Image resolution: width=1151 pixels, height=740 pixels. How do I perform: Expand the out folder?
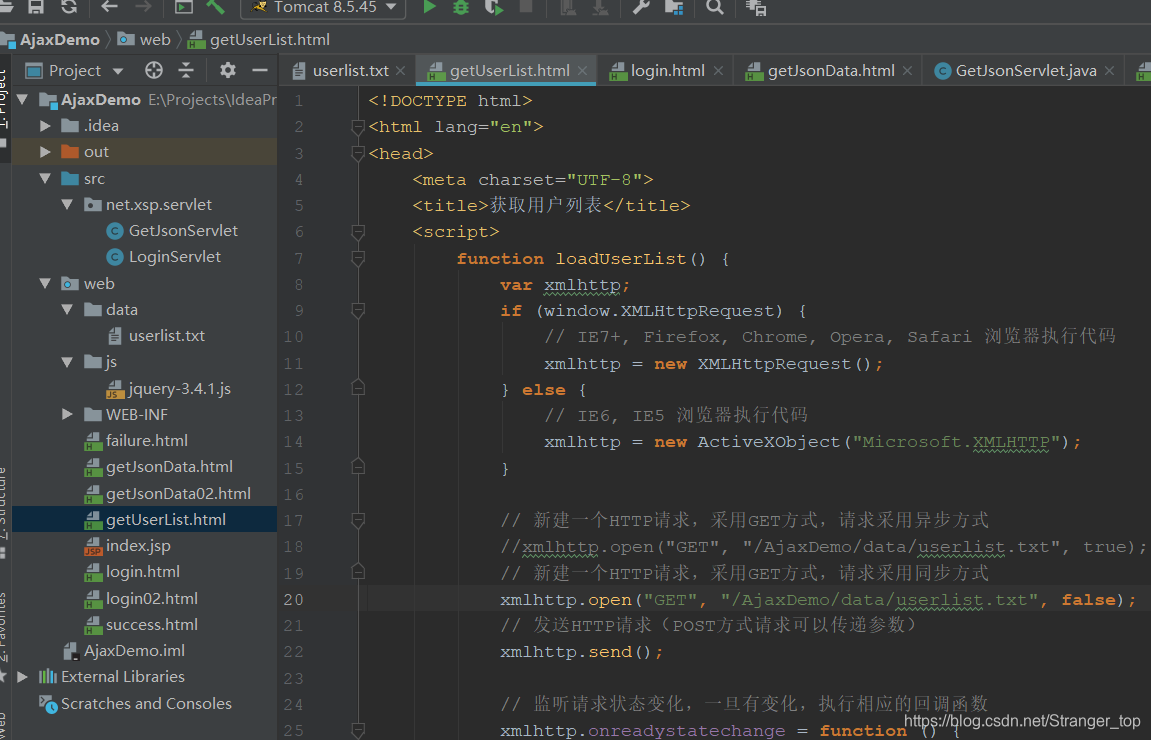tap(45, 152)
